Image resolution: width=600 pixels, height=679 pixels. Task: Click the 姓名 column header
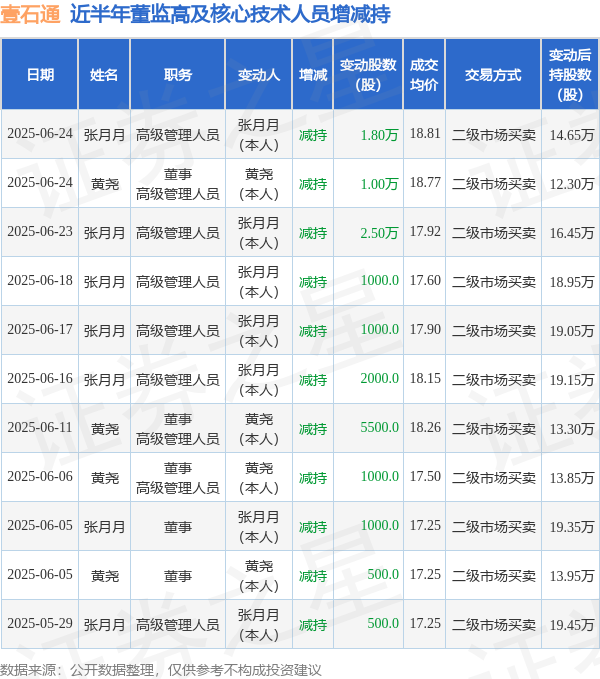[104, 74]
